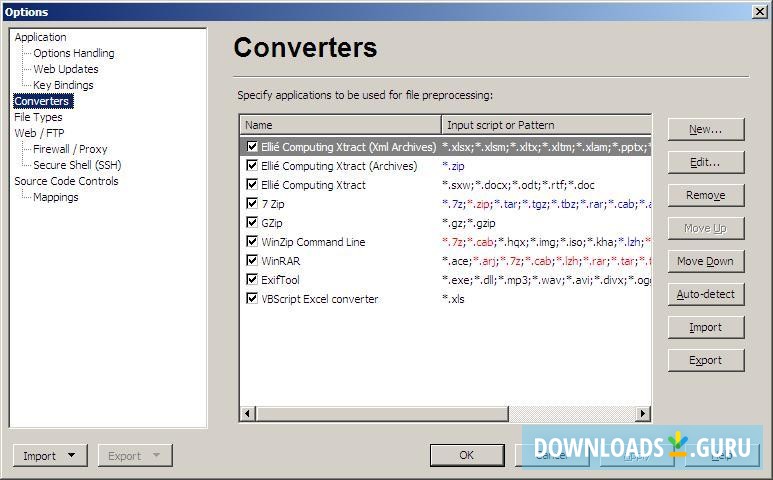The image size is (773, 480).
Task: Open Options Handling tree item
Action: click(73, 53)
